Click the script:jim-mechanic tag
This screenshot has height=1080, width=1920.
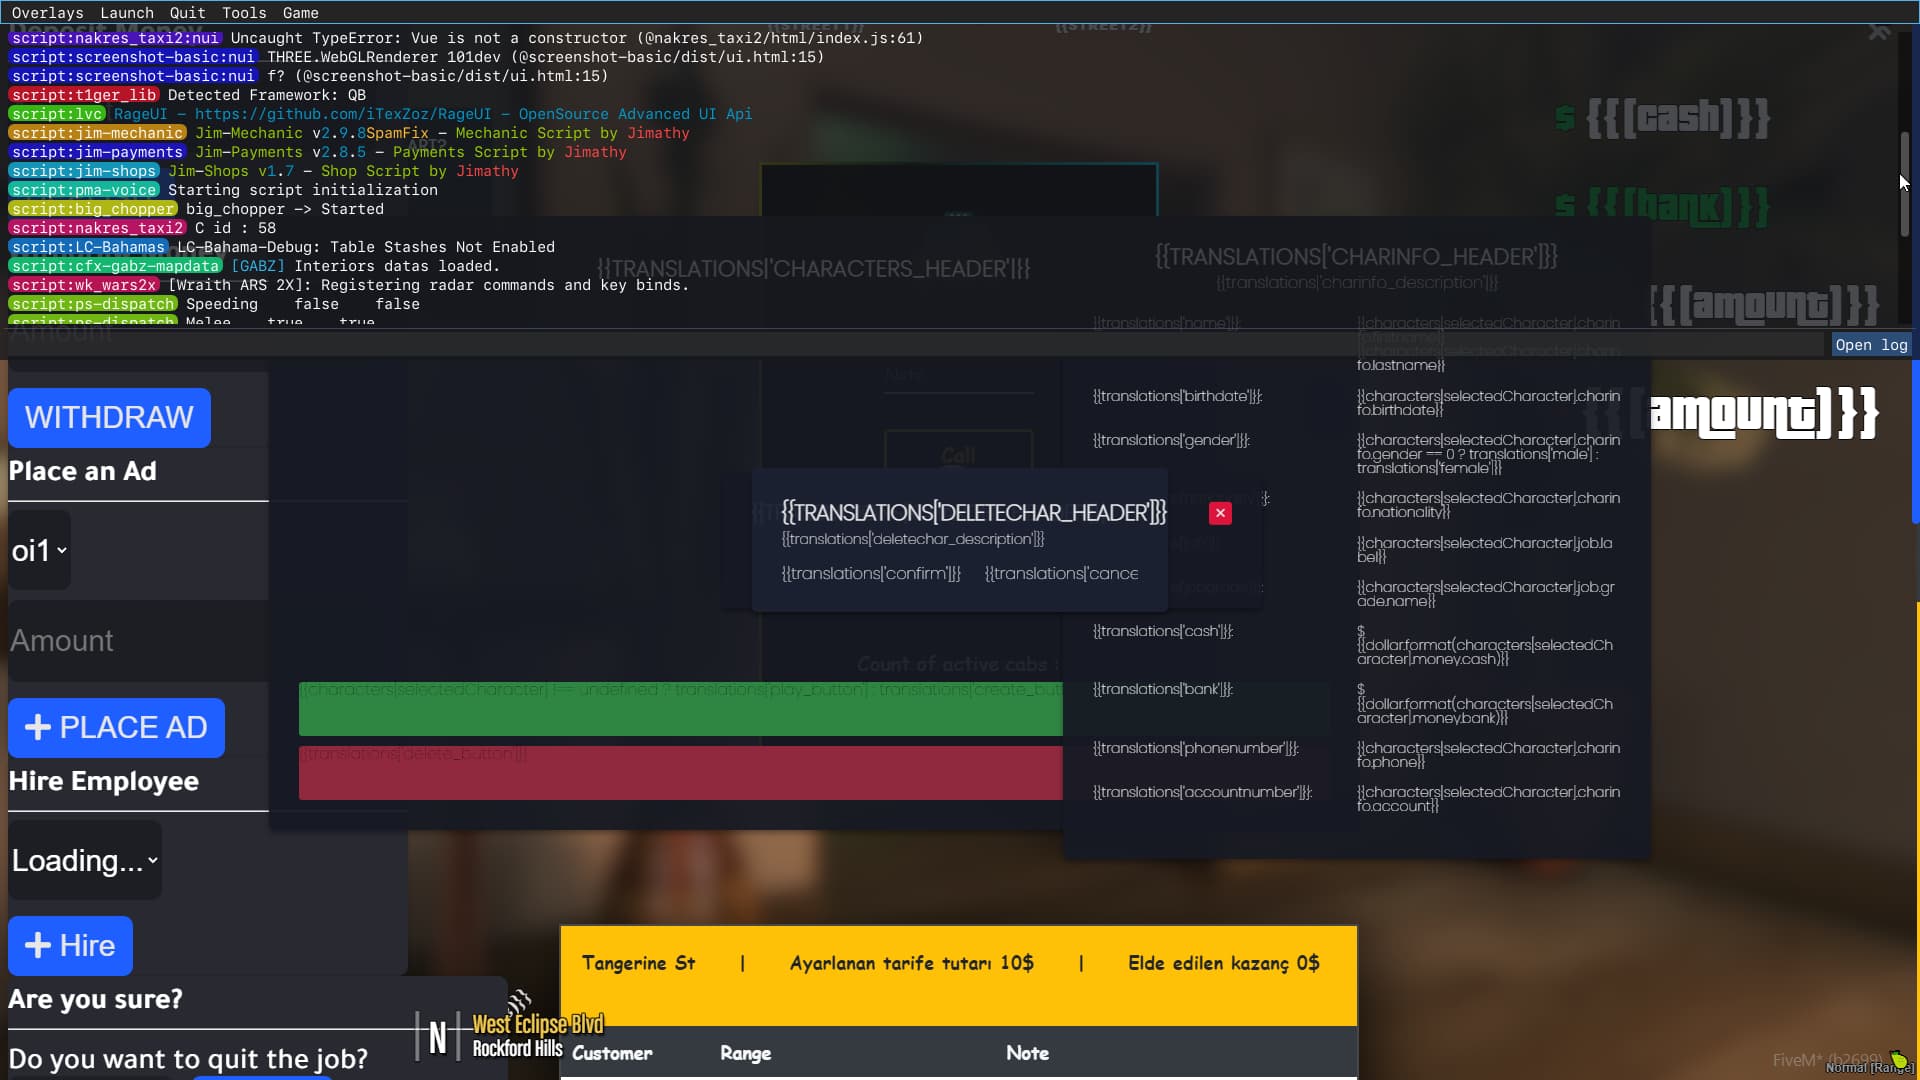98,133
